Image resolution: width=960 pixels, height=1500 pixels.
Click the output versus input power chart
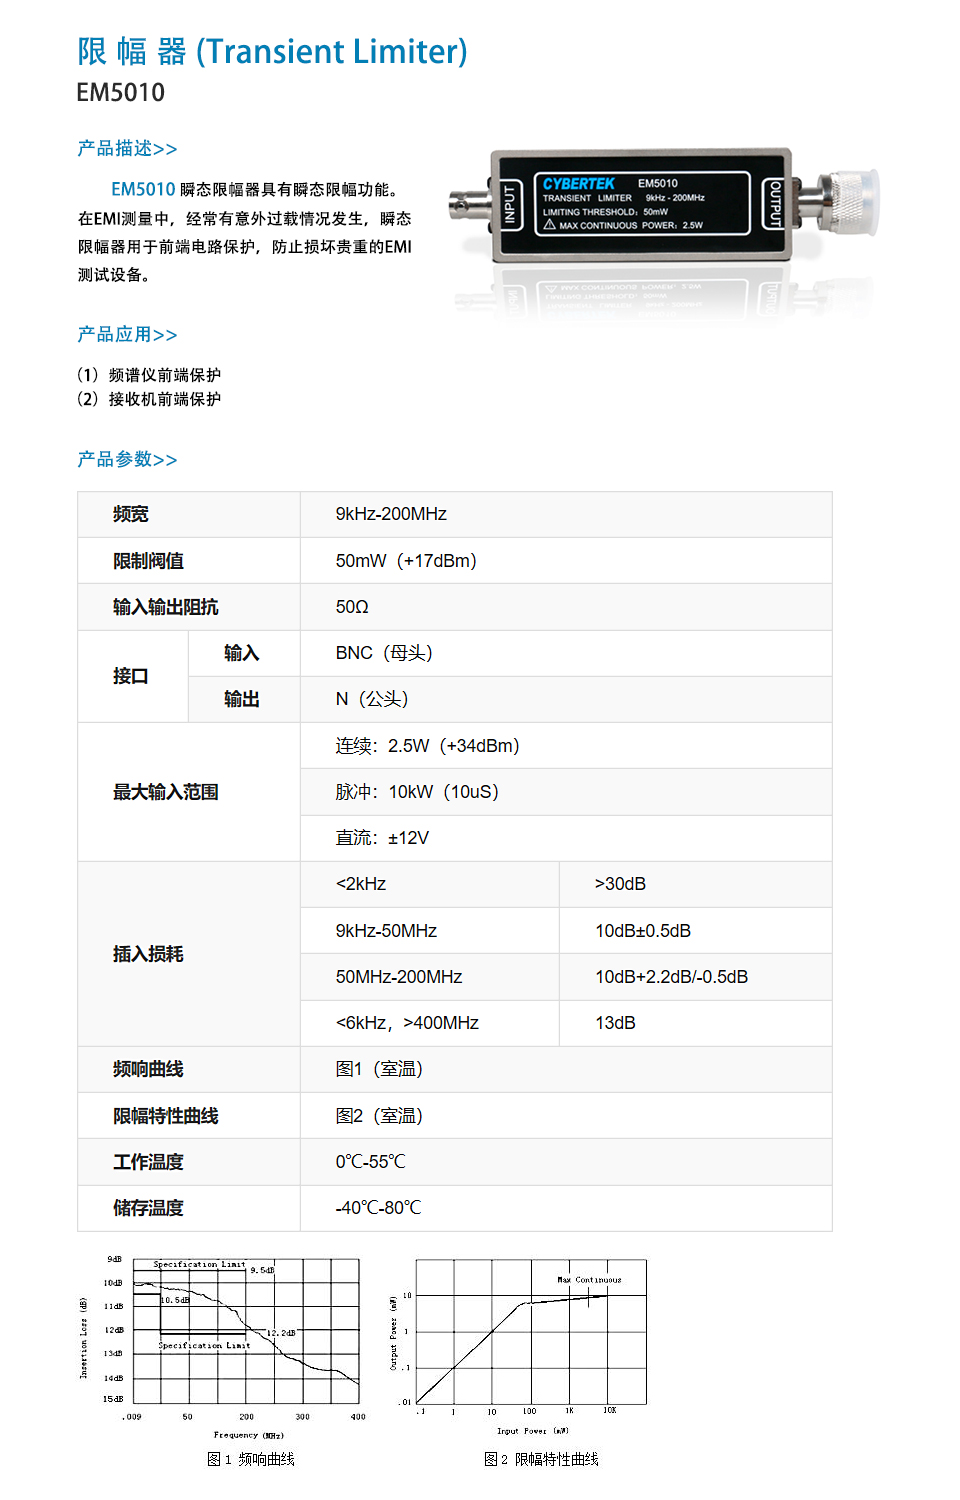(x=520, y=1346)
